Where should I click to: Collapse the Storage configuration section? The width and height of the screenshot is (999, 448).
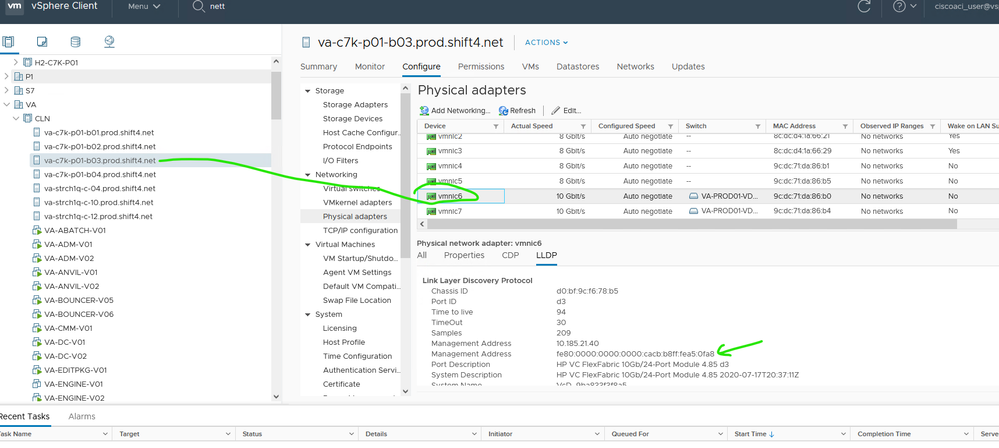click(308, 91)
